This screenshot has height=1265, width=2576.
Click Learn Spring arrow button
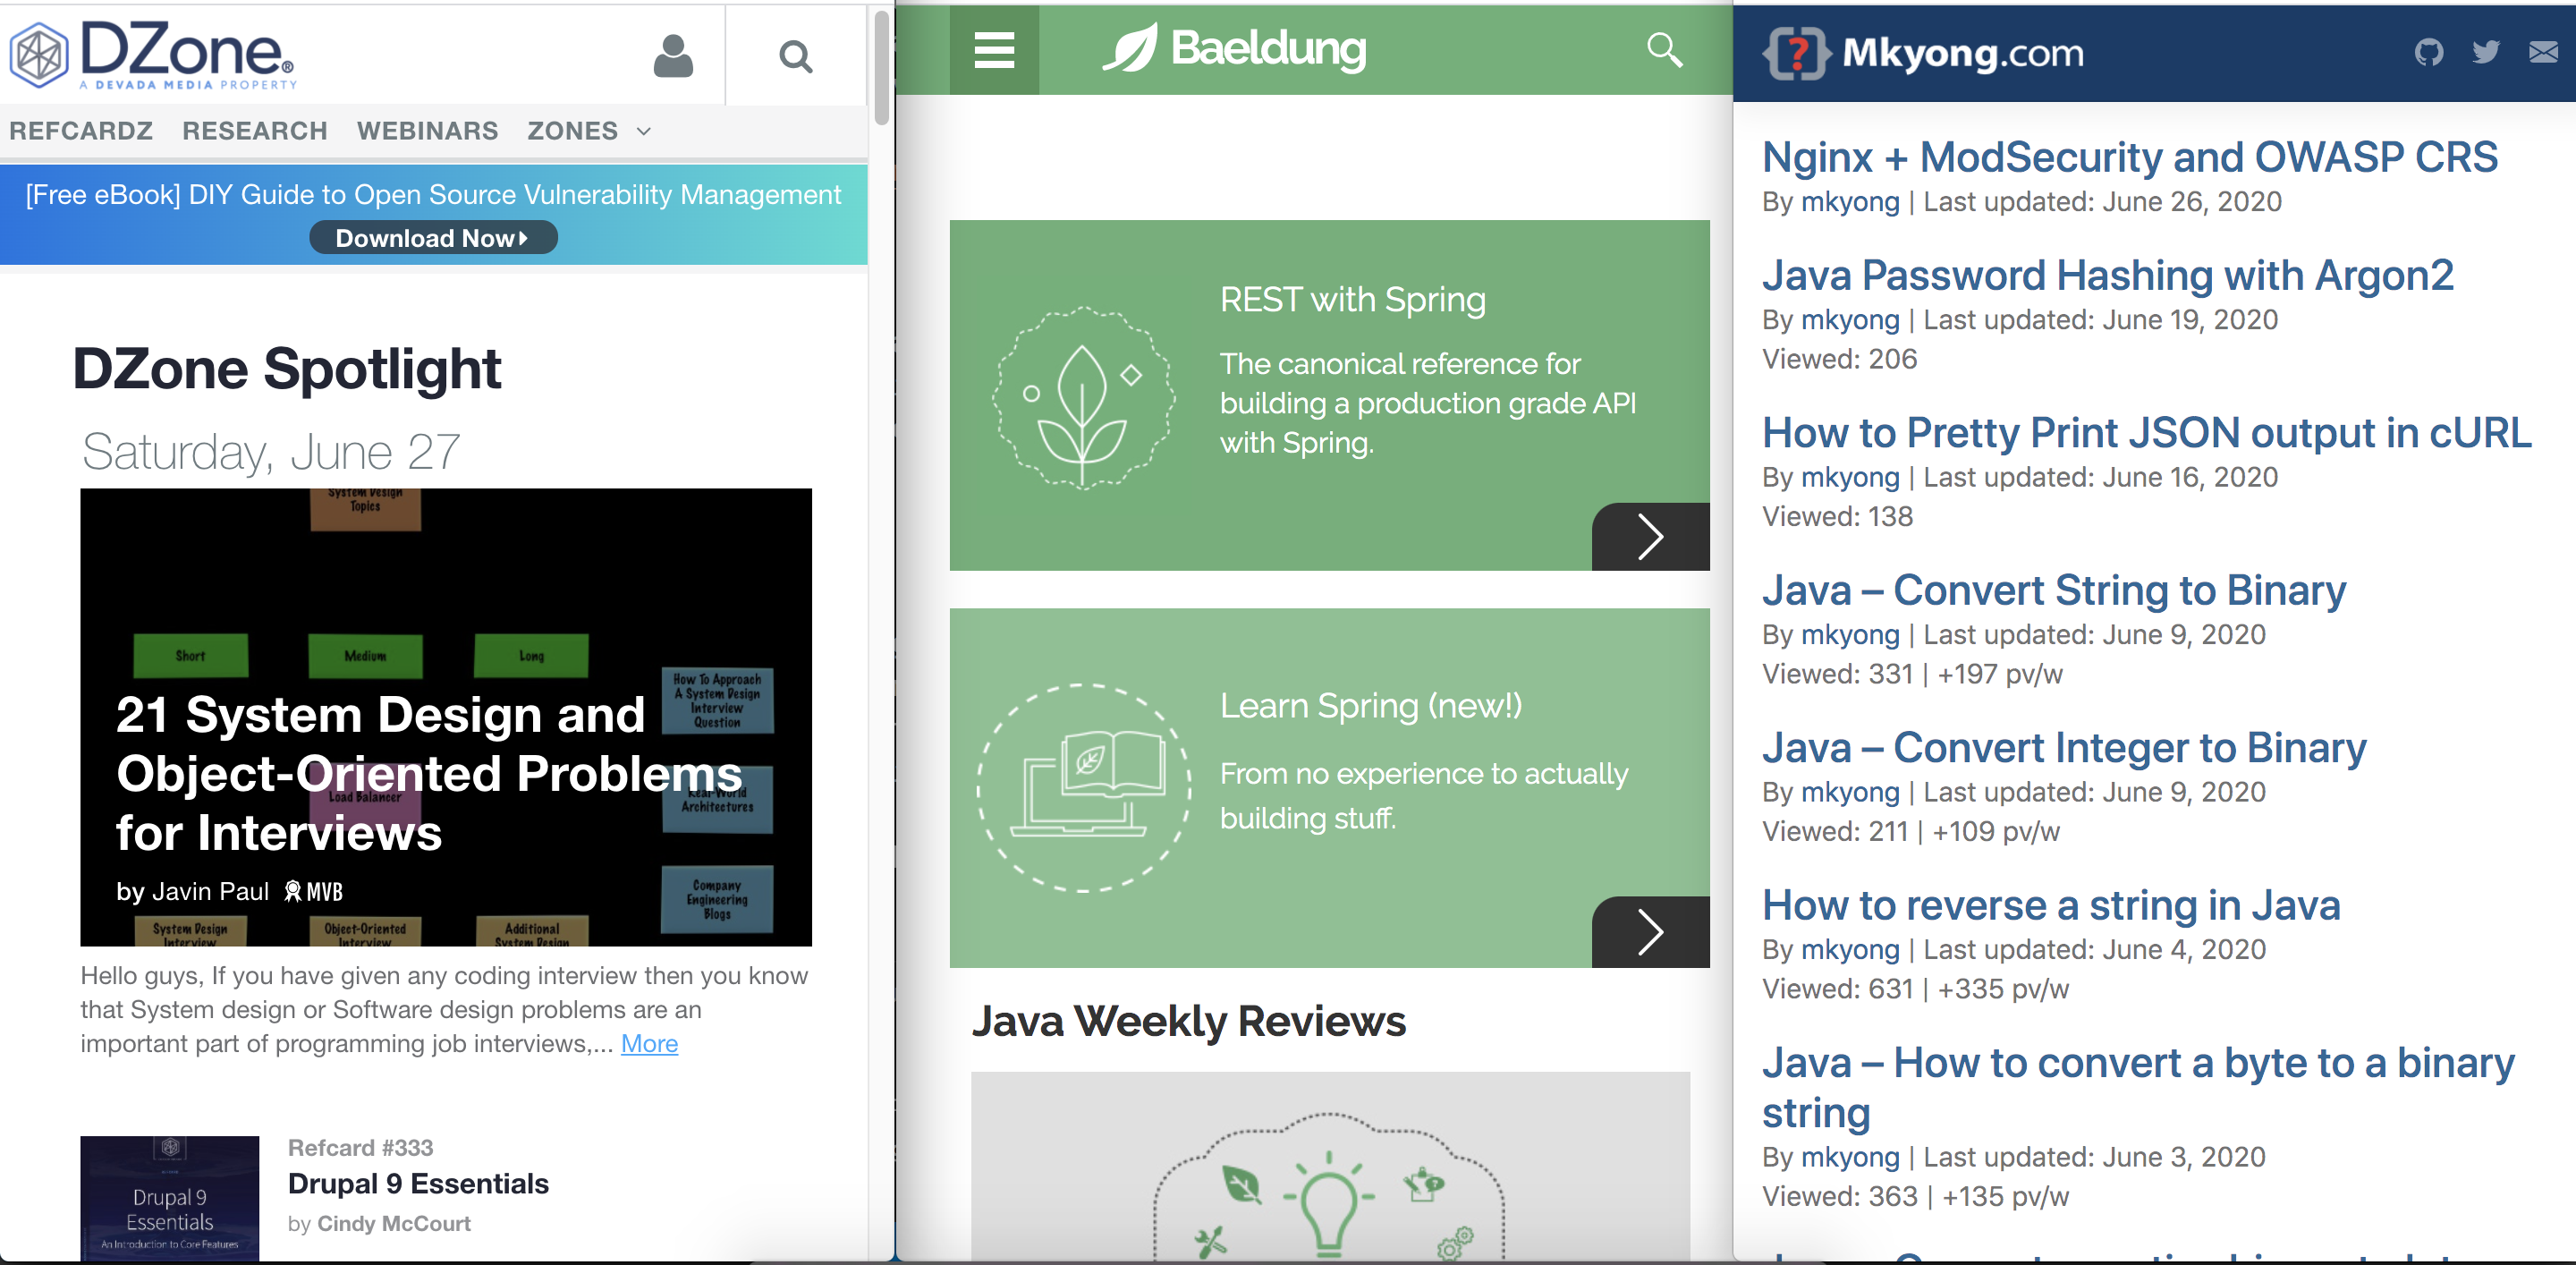(x=1650, y=932)
